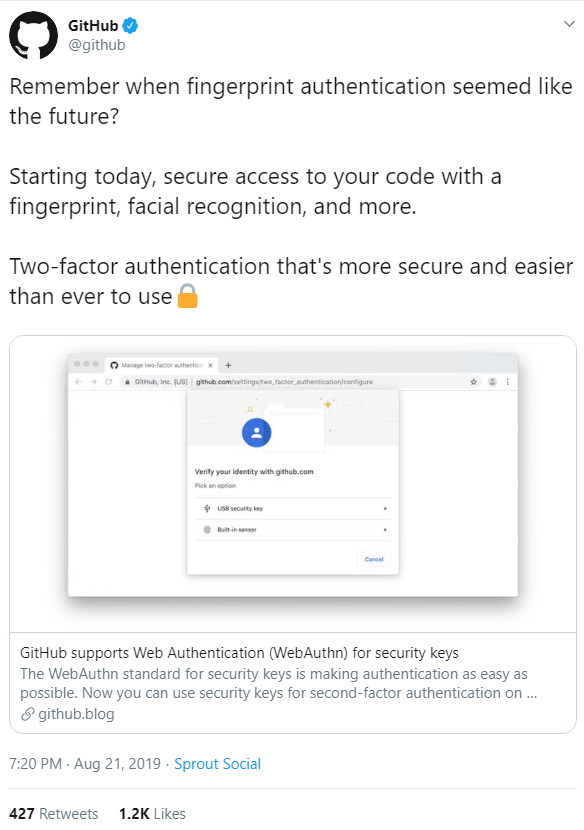View the 1.2K Likes list
The image size is (584, 830).
152,814
